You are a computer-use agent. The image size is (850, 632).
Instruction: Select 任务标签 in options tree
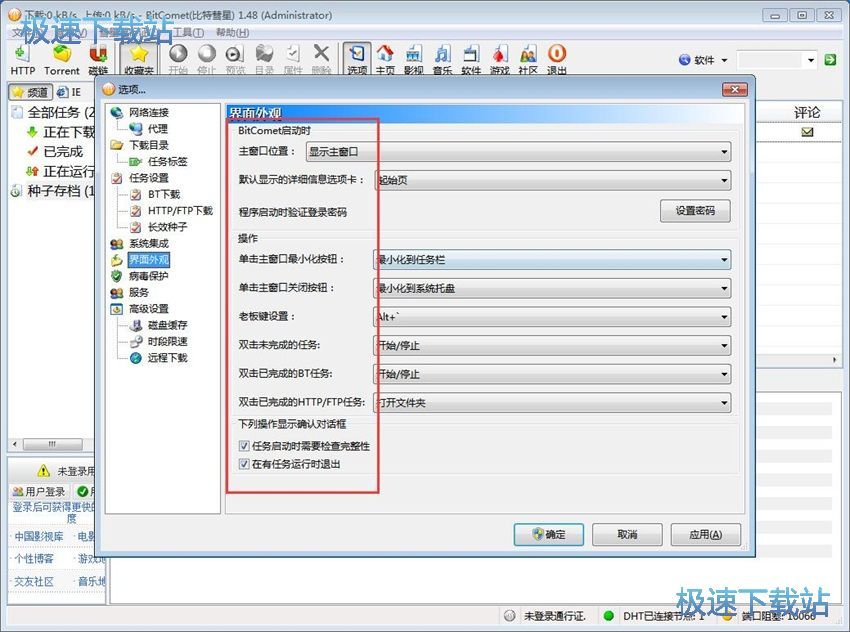[168, 162]
